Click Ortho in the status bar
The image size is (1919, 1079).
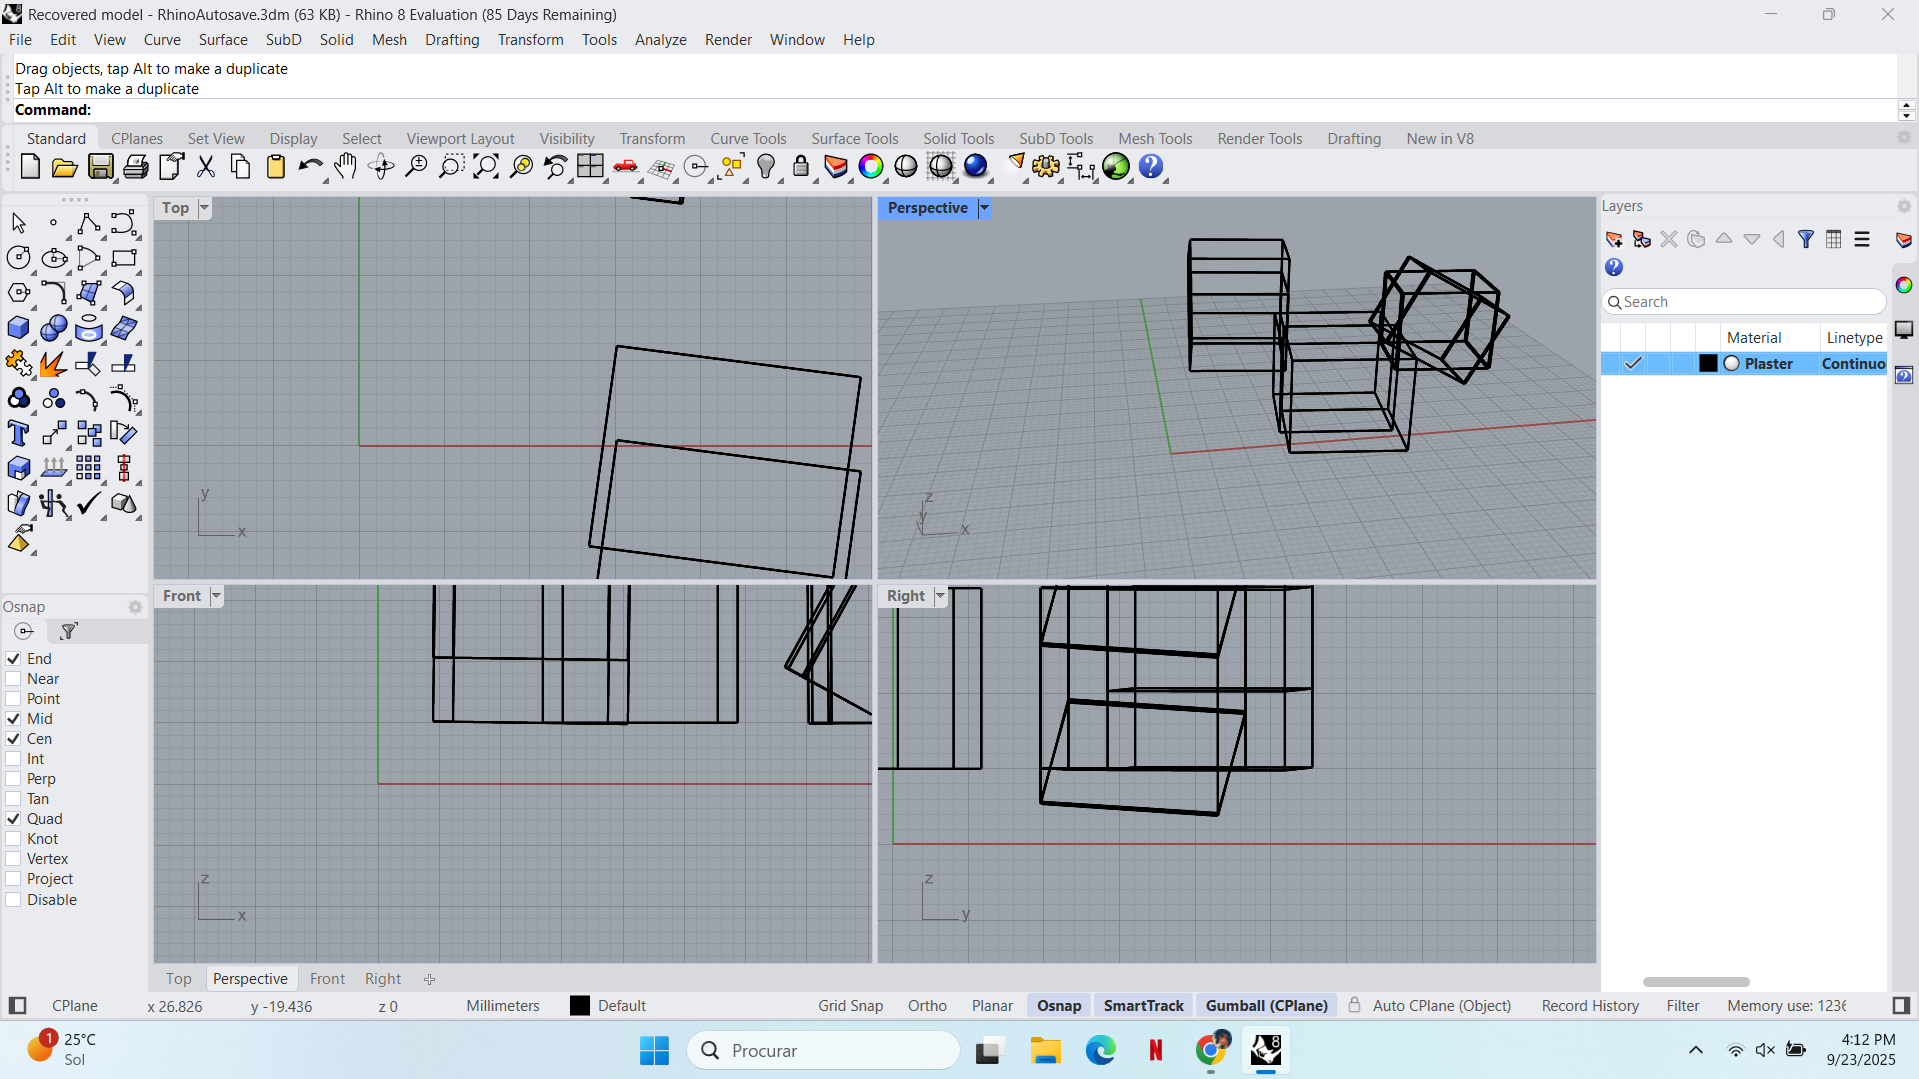click(927, 1006)
